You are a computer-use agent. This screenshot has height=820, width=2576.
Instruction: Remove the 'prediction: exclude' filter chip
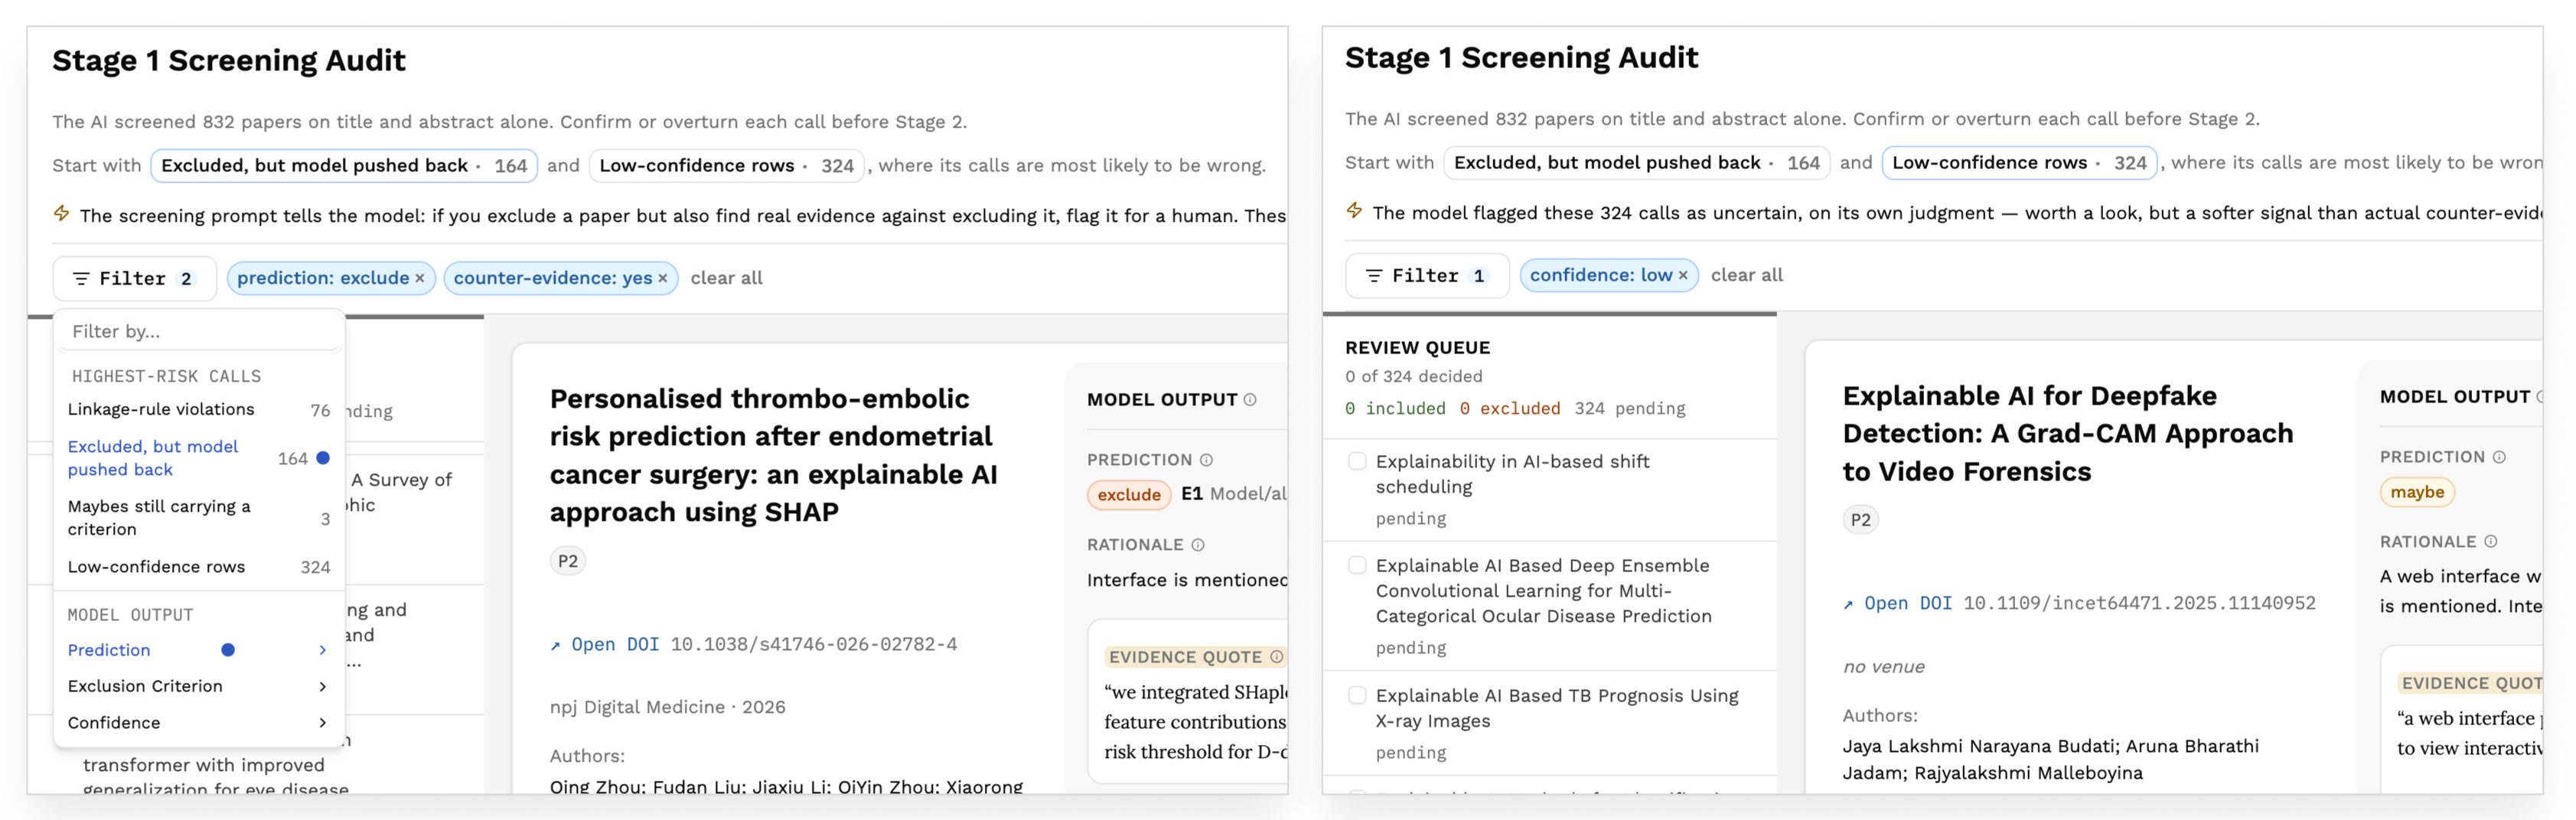click(420, 279)
